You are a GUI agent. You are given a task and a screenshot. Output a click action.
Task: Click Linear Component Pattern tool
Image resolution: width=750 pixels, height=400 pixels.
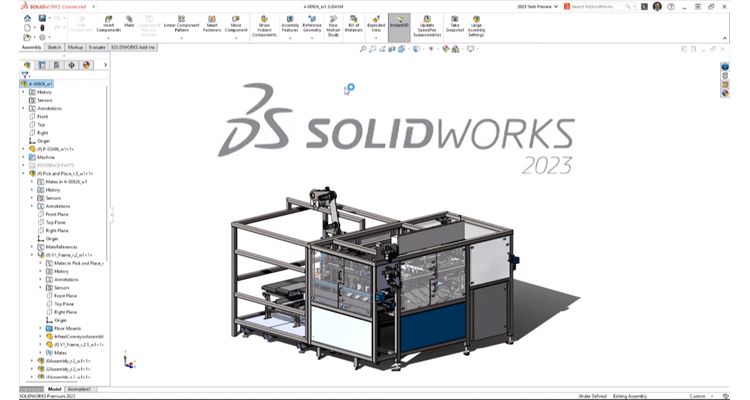coord(181,24)
